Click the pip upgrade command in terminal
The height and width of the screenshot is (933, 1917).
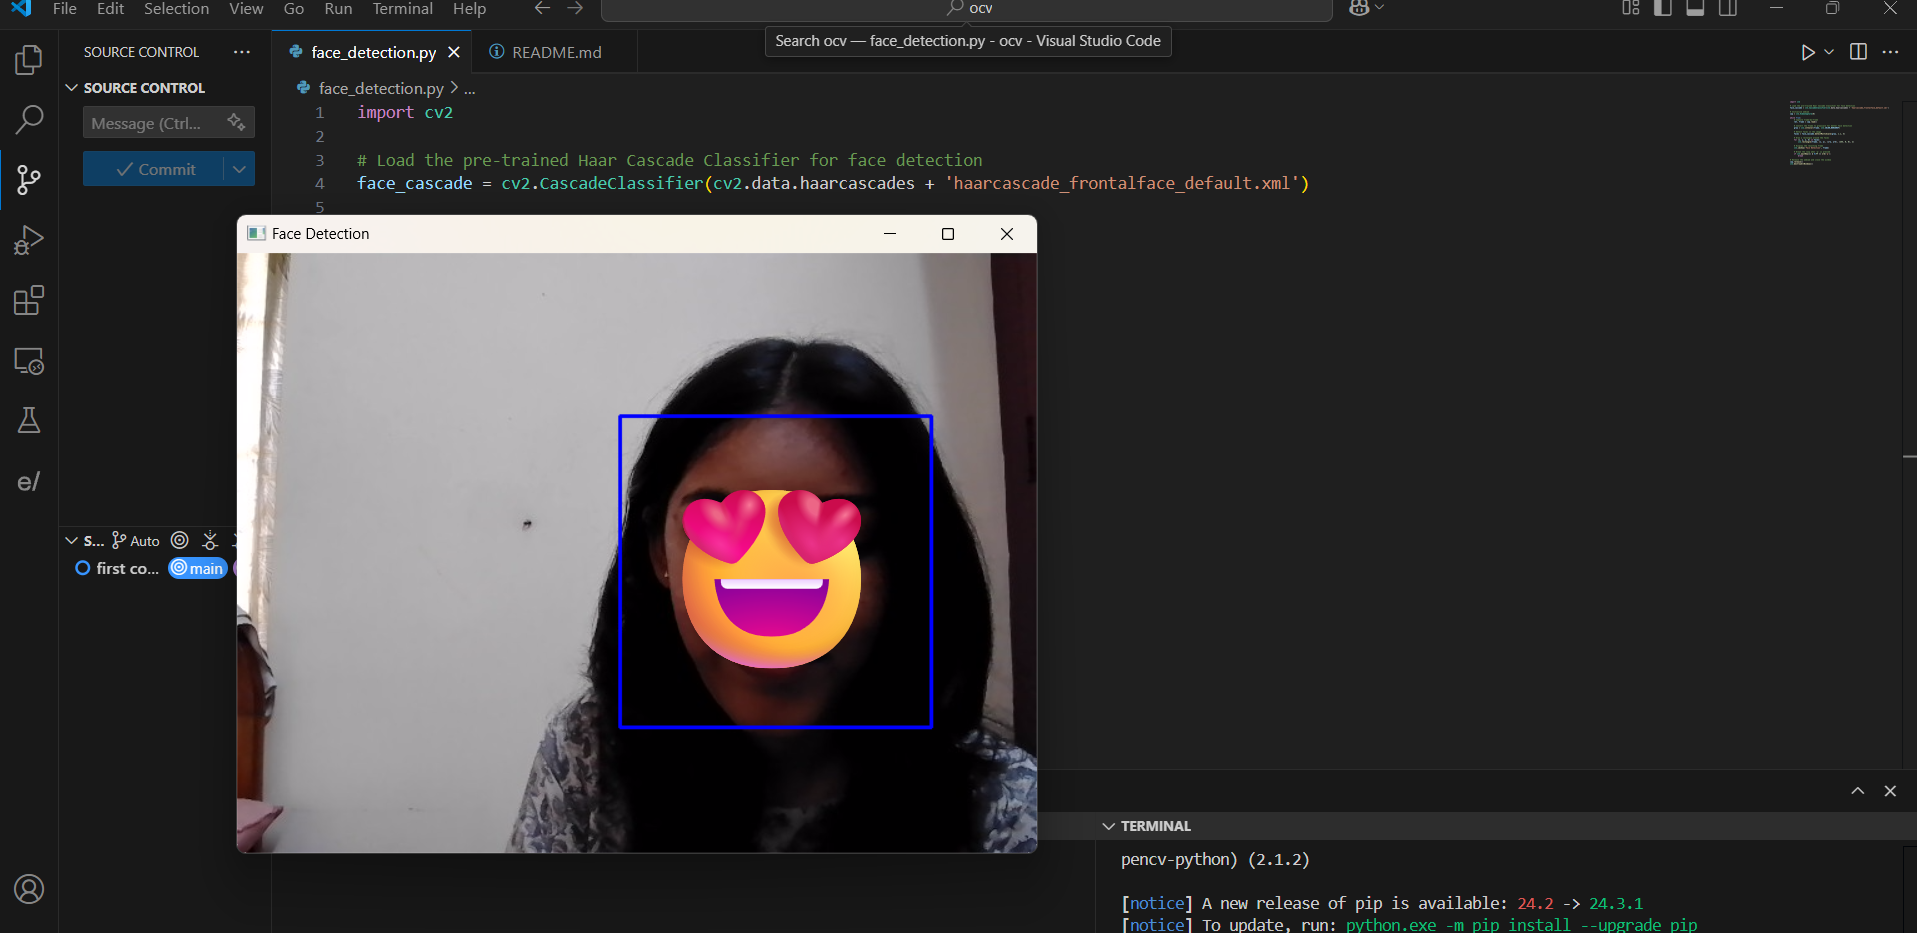click(x=1521, y=925)
